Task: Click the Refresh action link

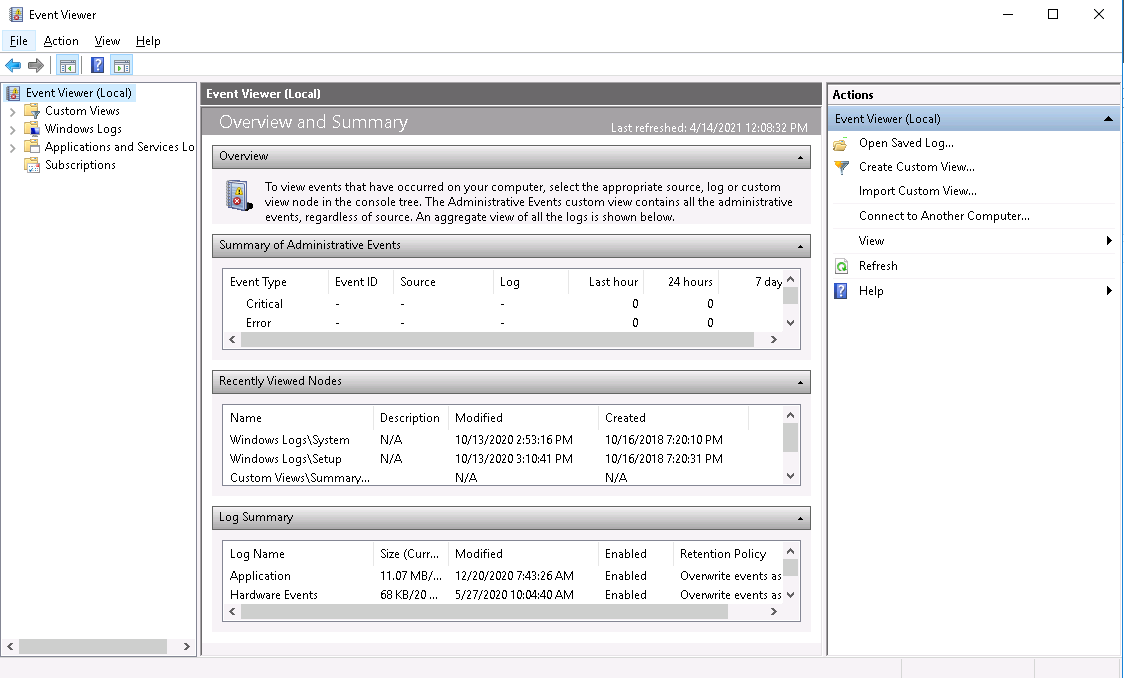Action: tap(878, 266)
